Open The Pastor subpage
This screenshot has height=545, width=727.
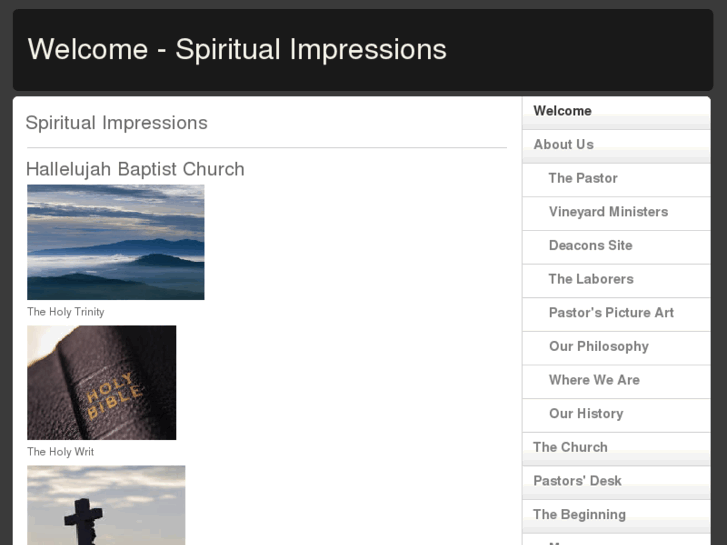click(x=583, y=178)
